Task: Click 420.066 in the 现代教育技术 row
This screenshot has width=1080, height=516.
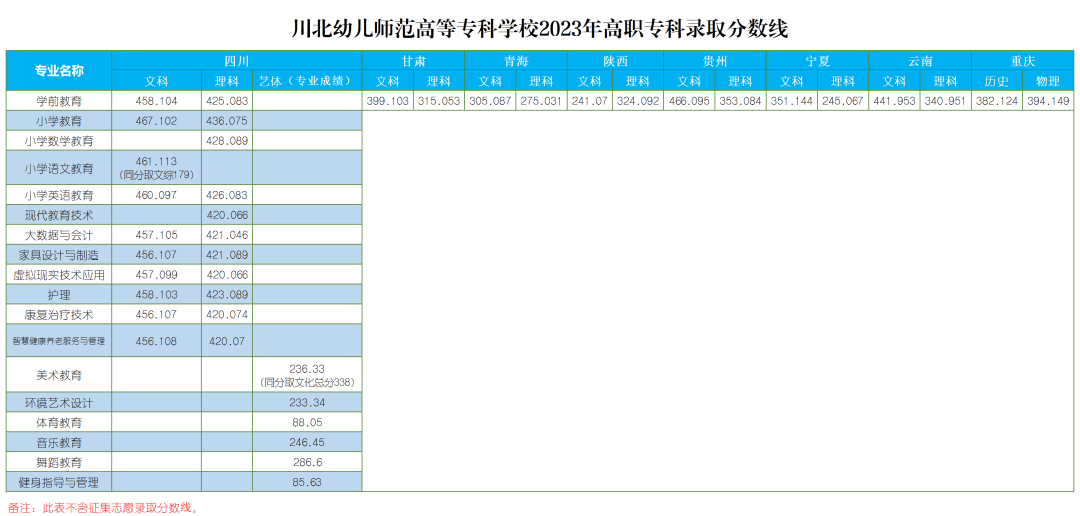Action: click(x=227, y=215)
